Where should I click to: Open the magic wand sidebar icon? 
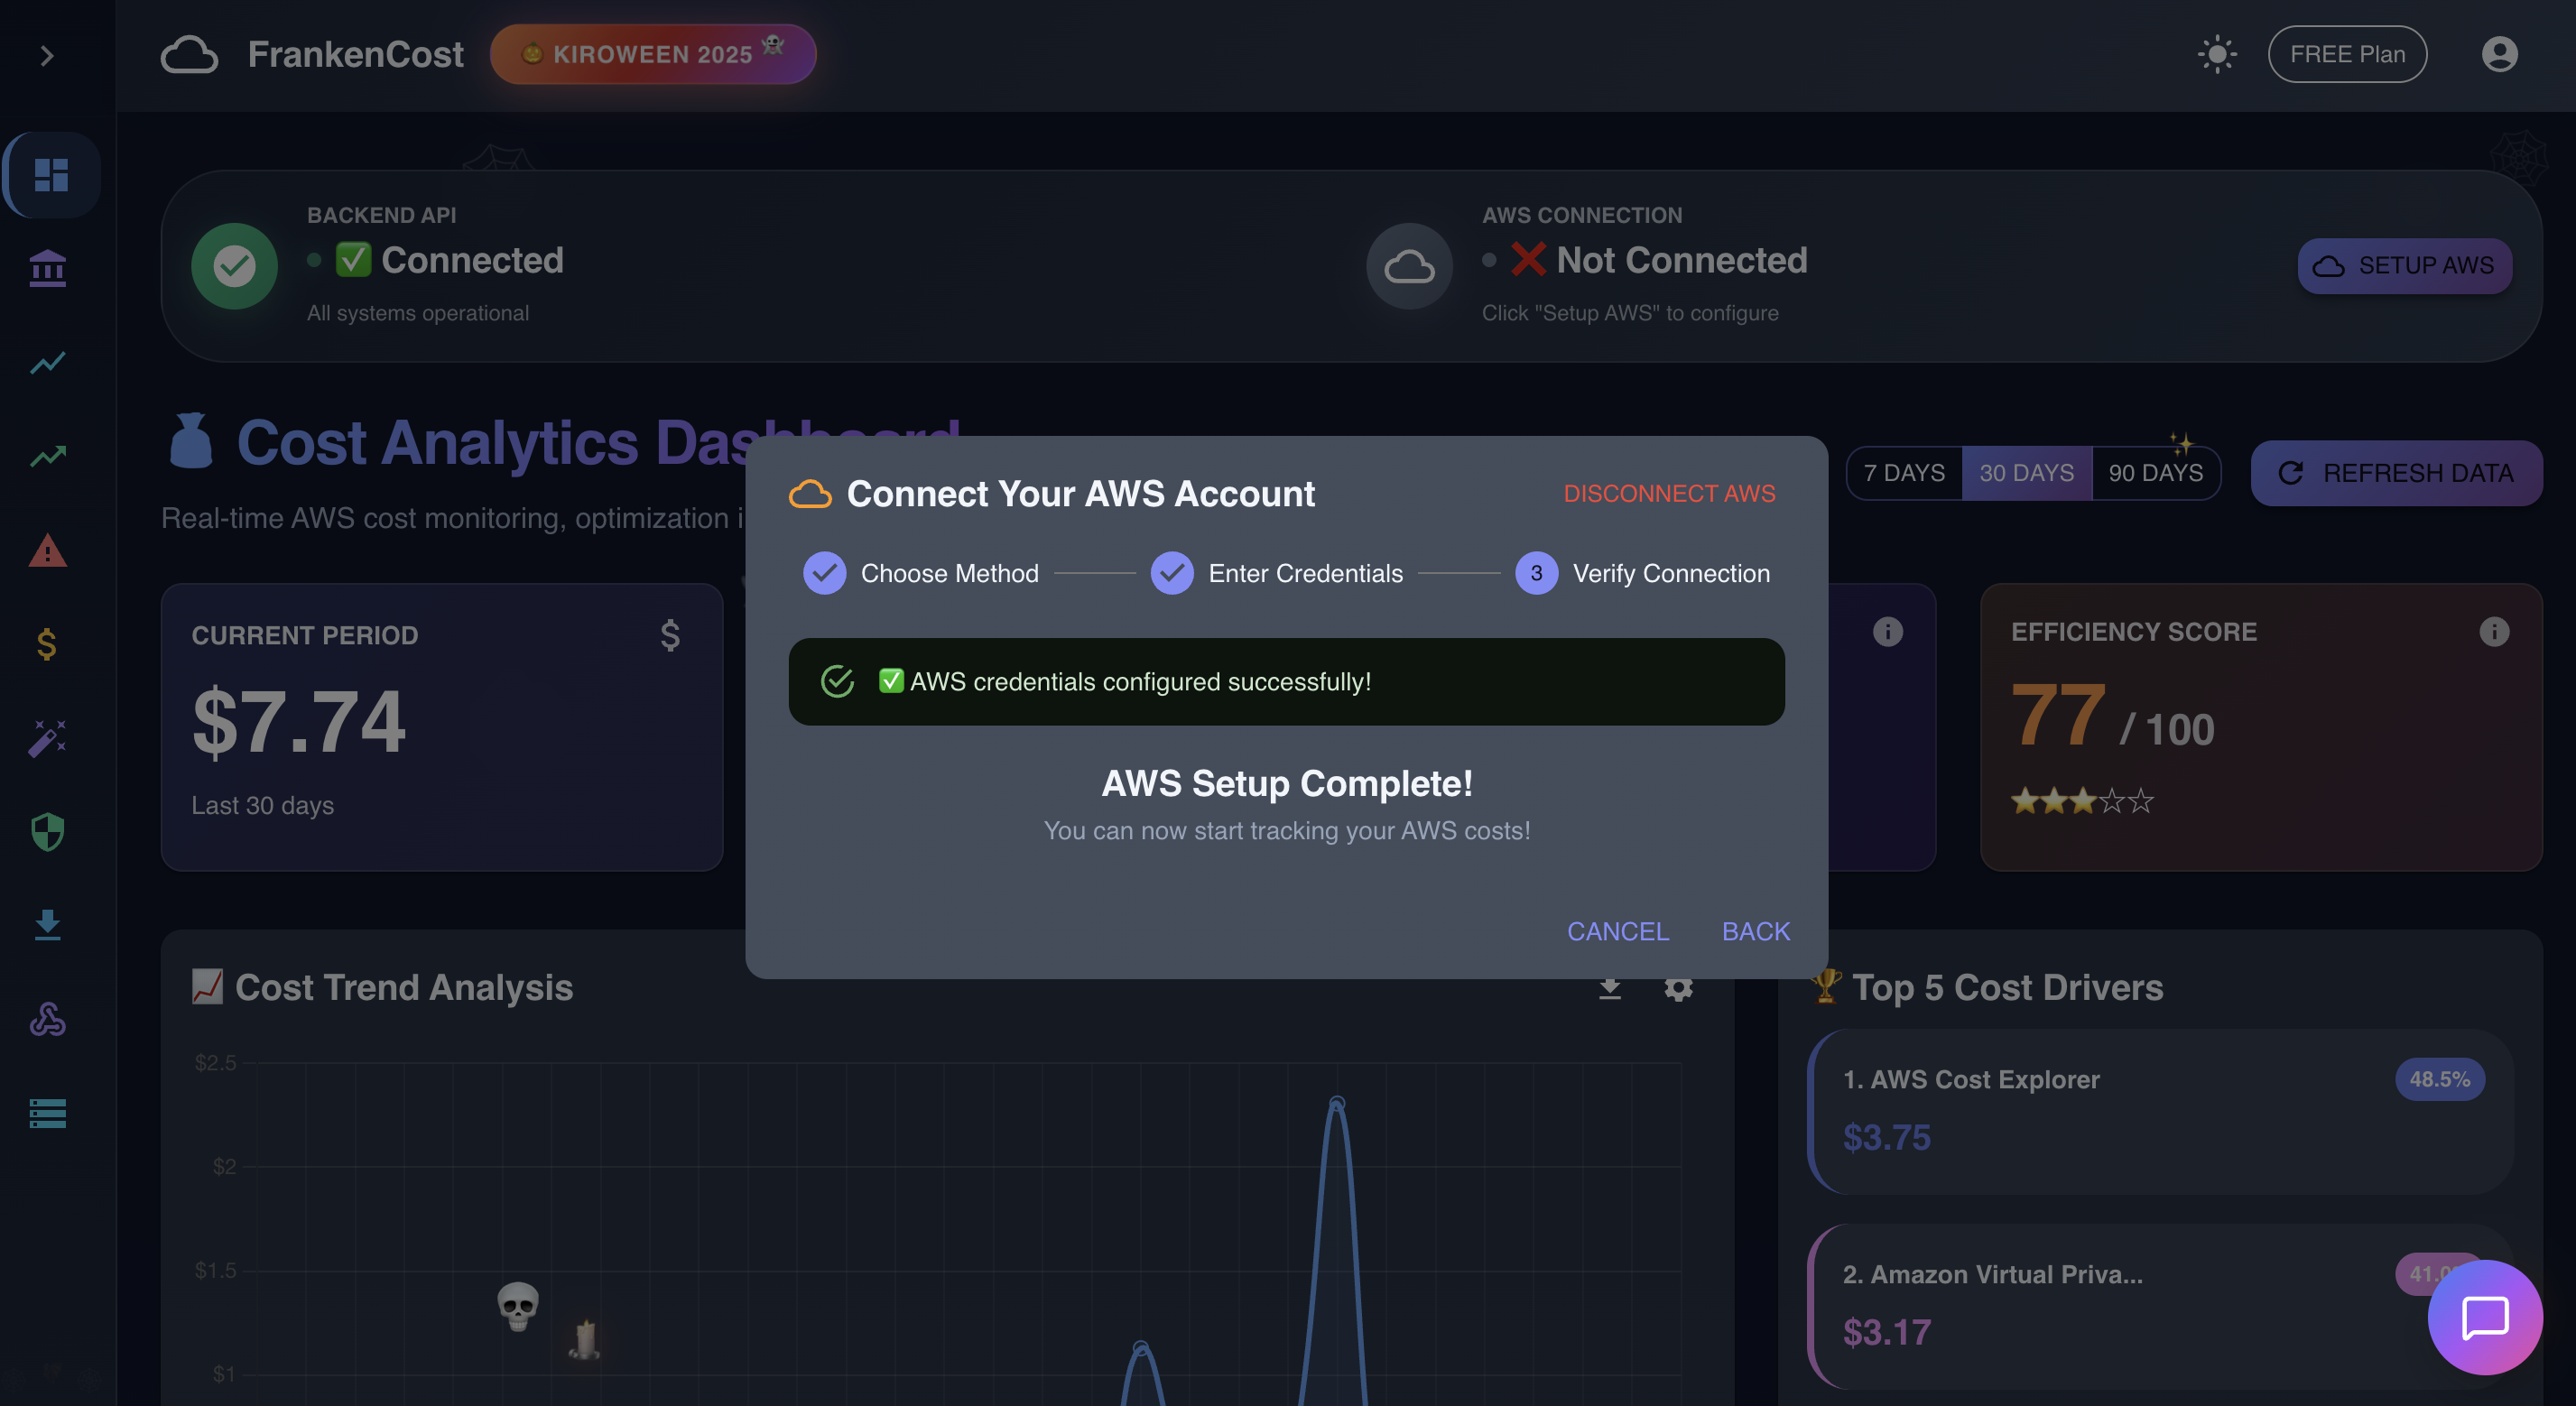(x=47, y=738)
